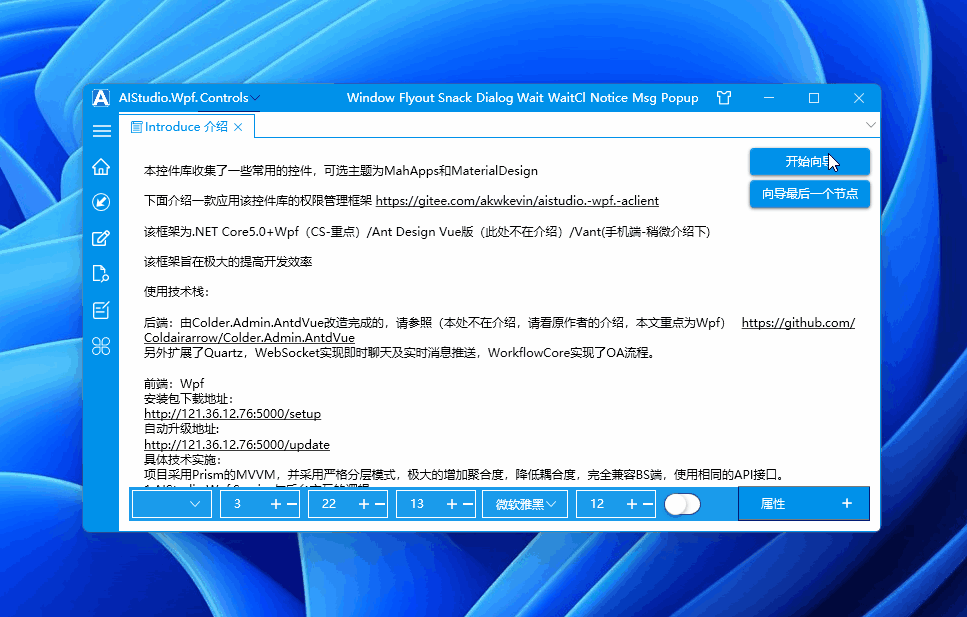Open the Snack menu item
The width and height of the screenshot is (967, 617).
pyautogui.click(x=455, y=97)
